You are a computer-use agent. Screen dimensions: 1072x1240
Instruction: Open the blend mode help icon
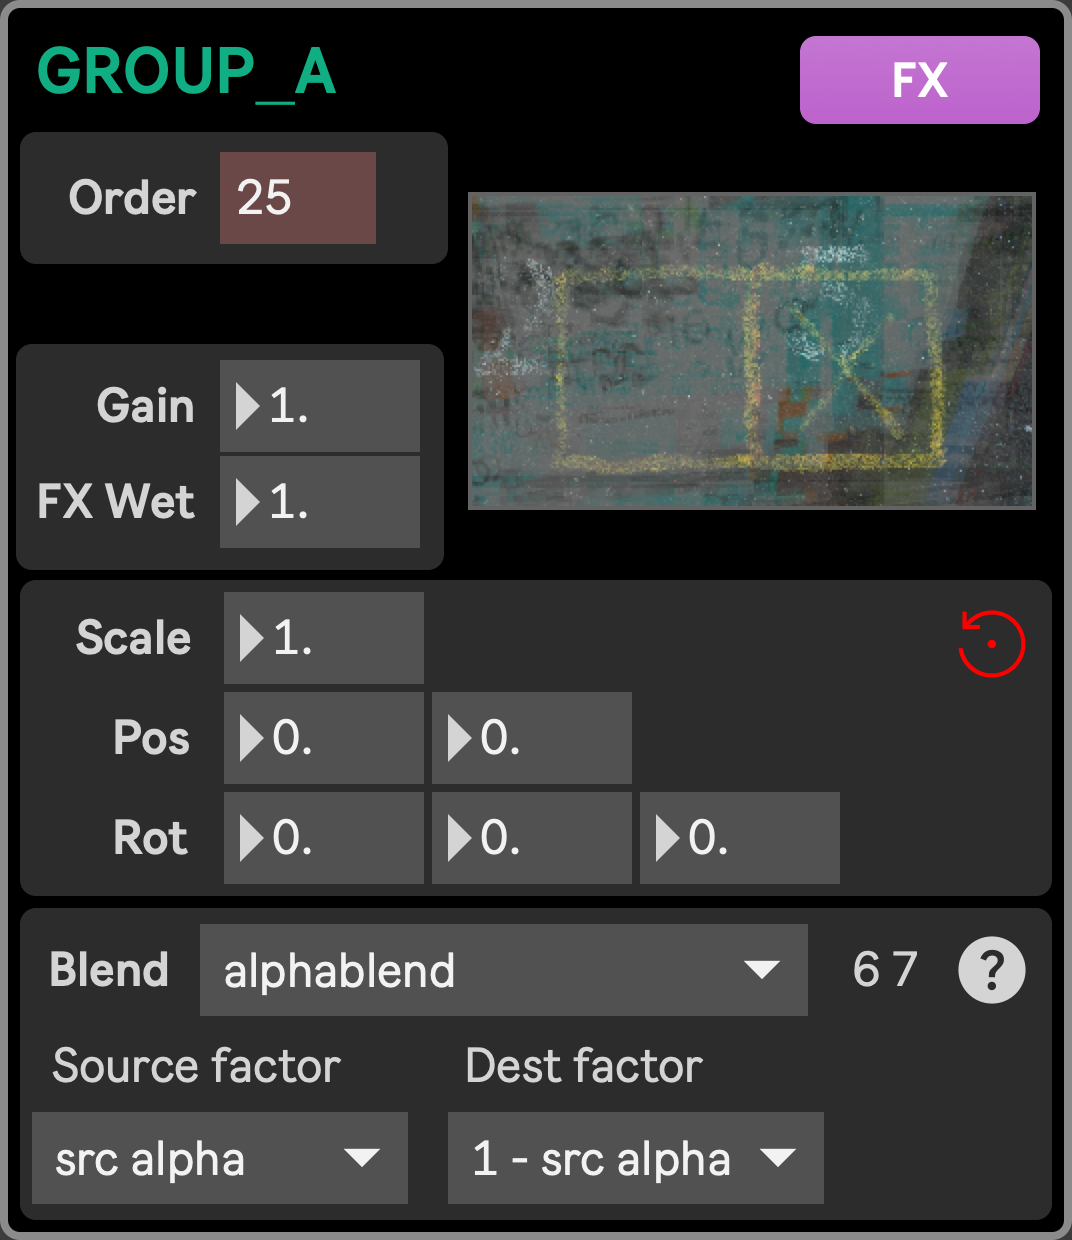coord(991,970)
